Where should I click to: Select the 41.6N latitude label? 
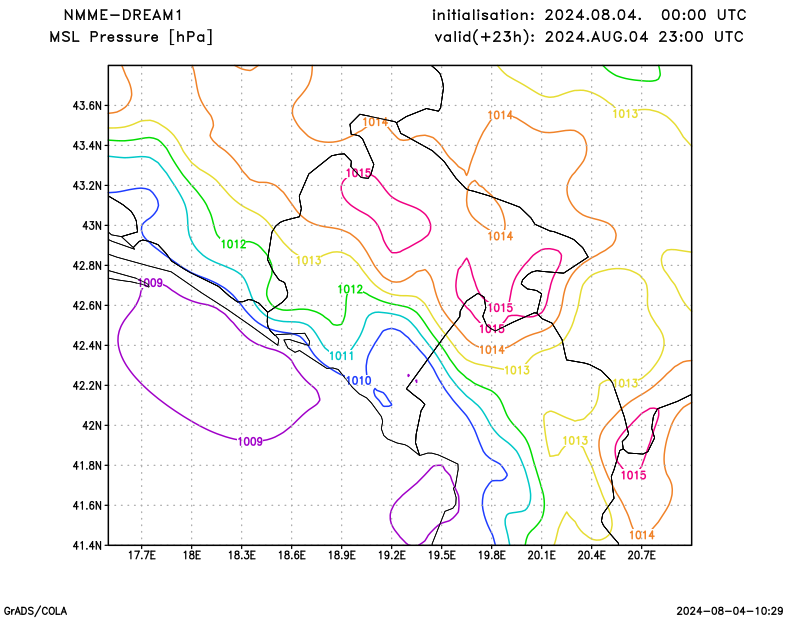[x=87, y=506]
